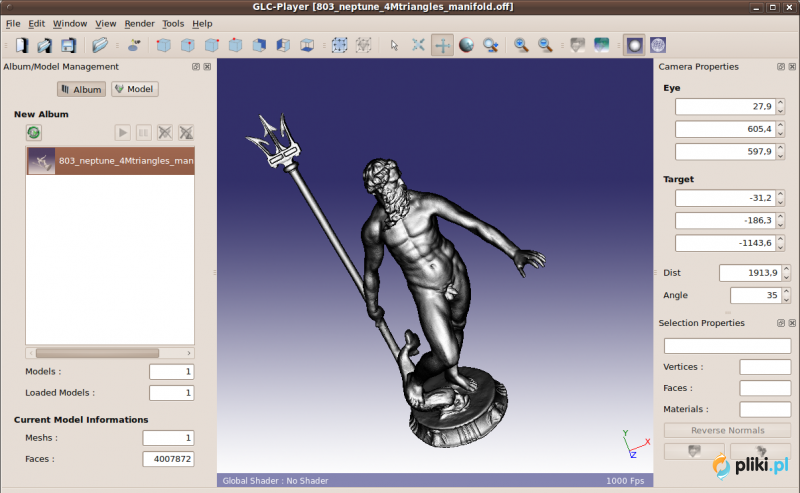
Task: Increase the Eye 27,9 value
Action: tap(780, 103)
